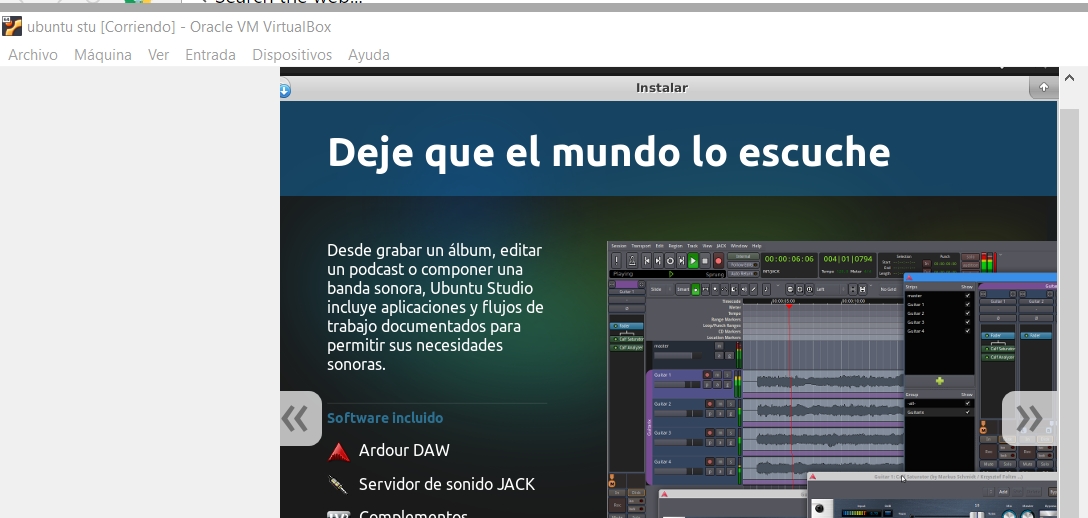
Task: Click the JACK sound server plug icon
Action: (338, 485)
